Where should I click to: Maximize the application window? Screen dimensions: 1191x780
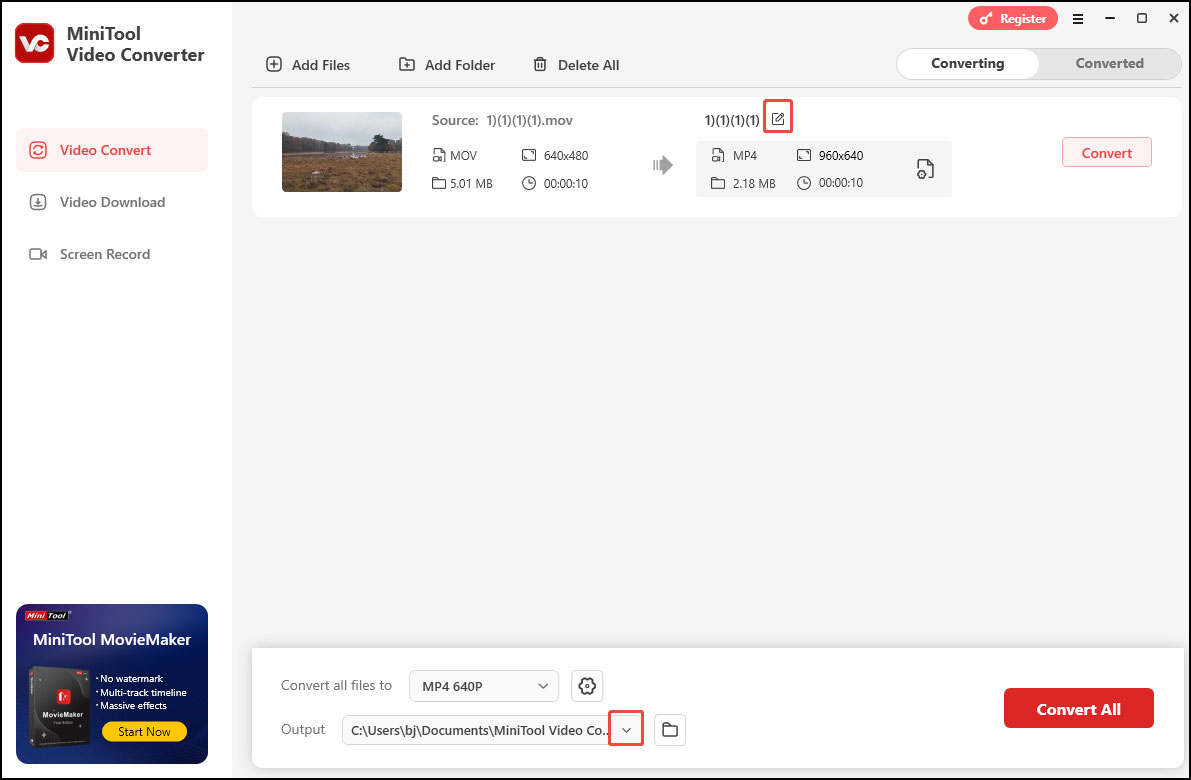click(x=1142, y=18)
